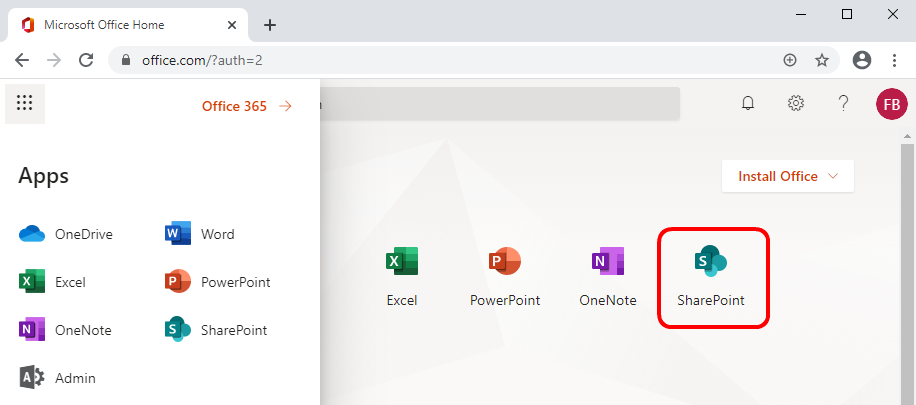Go back with the browser back arrow

click(x=22, y=60)
